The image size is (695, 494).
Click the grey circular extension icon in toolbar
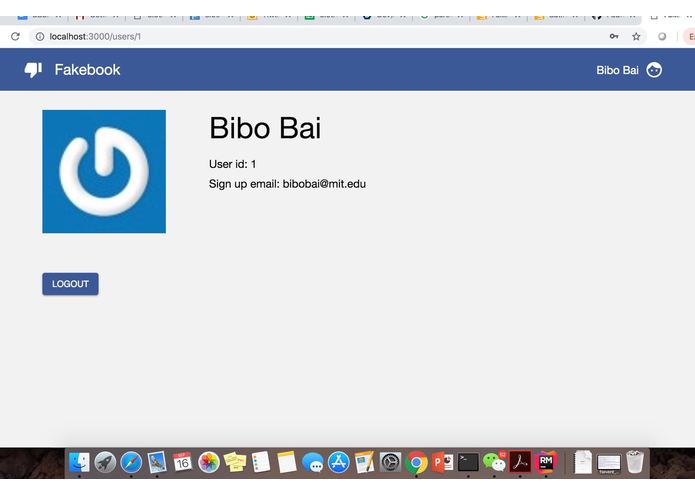click(x=662, y=36)
